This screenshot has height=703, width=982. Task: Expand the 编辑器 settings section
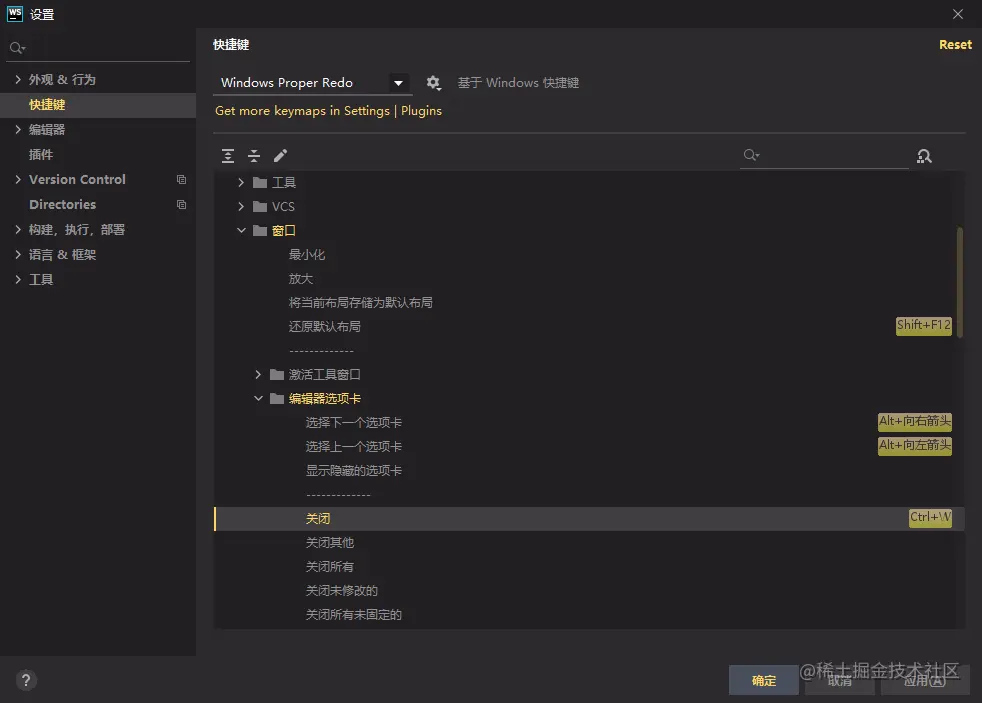pyautogui.click(x=18, y=130)
